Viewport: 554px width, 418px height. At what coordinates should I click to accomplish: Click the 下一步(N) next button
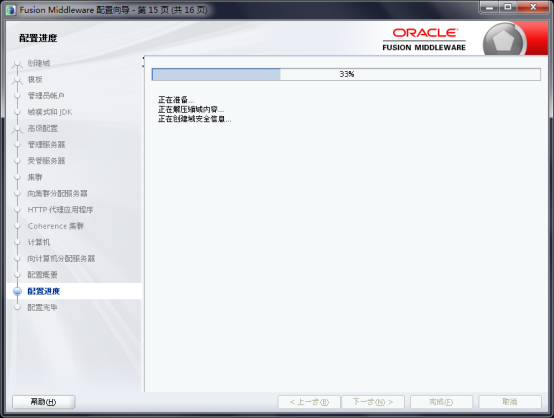[373, 402]
